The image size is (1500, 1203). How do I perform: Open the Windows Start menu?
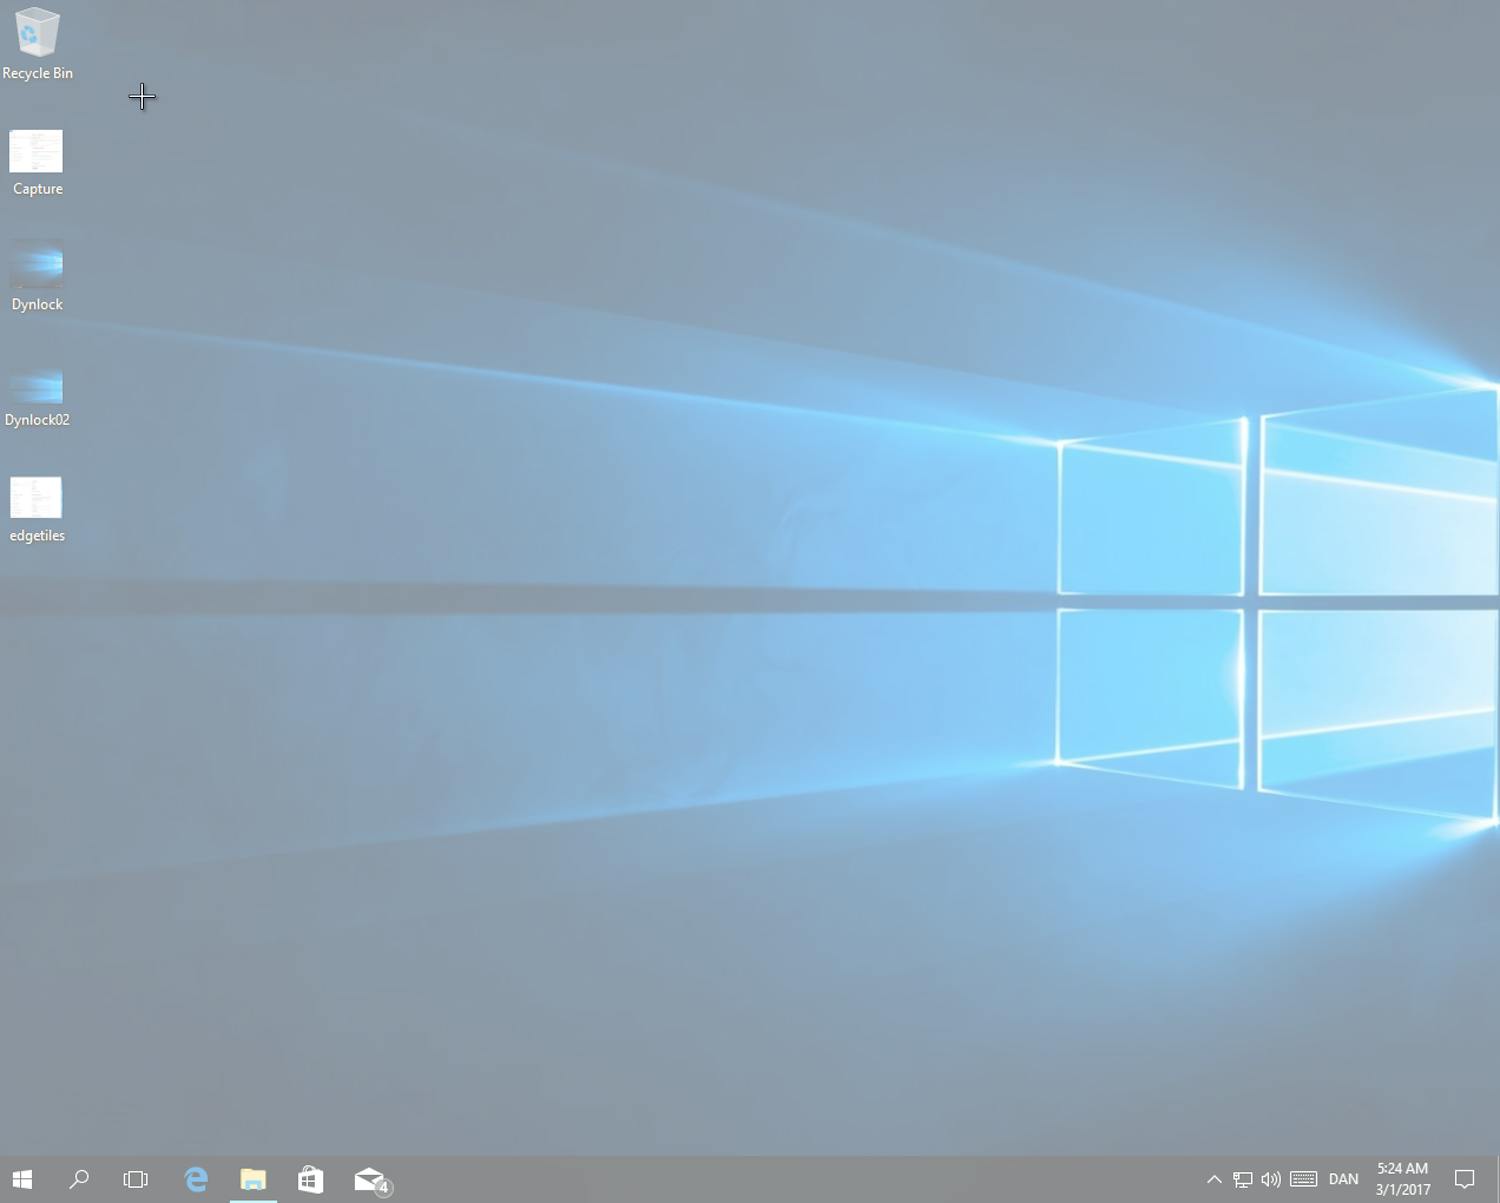22,1180
